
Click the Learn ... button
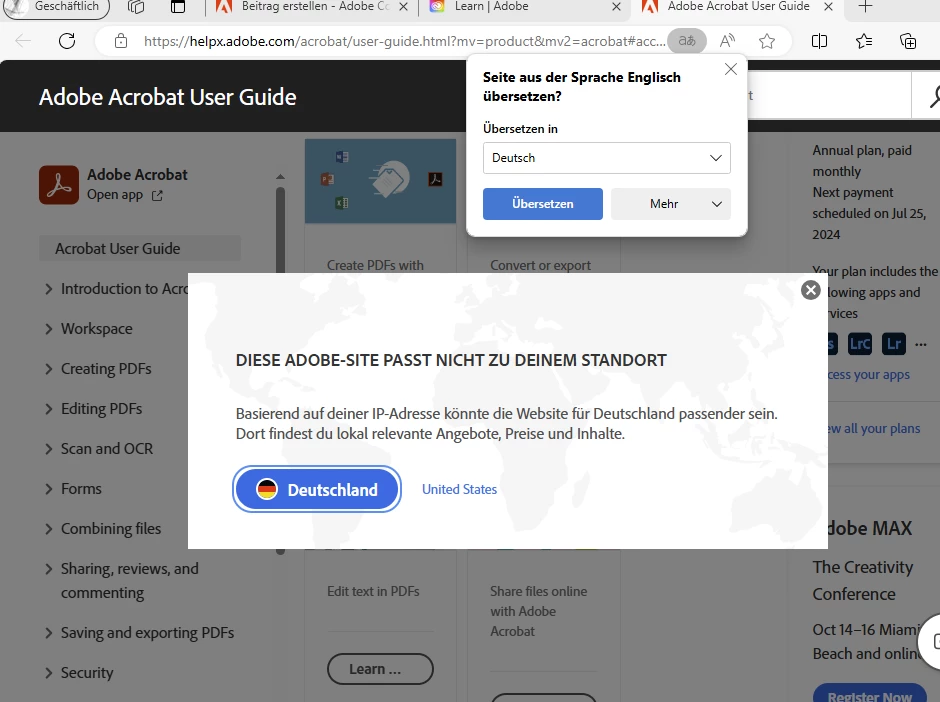point(380,669)
